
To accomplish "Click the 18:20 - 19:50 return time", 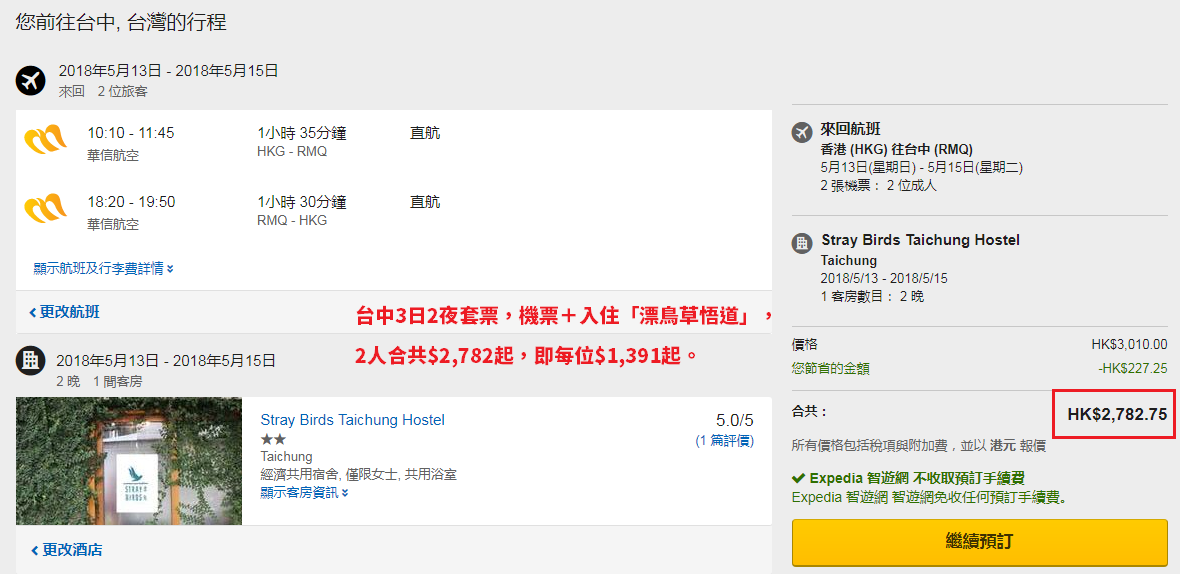I will click(x=131, y=202).
